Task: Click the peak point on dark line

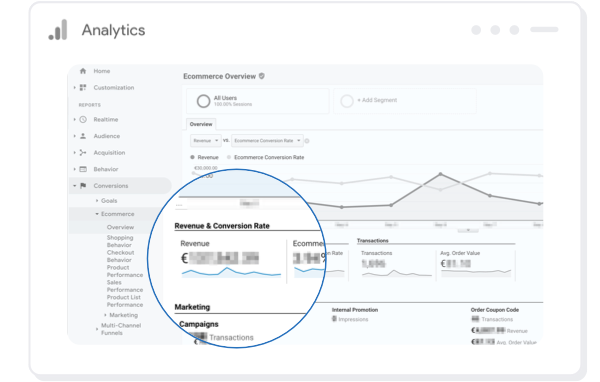Action: click(x=440, y=174)
